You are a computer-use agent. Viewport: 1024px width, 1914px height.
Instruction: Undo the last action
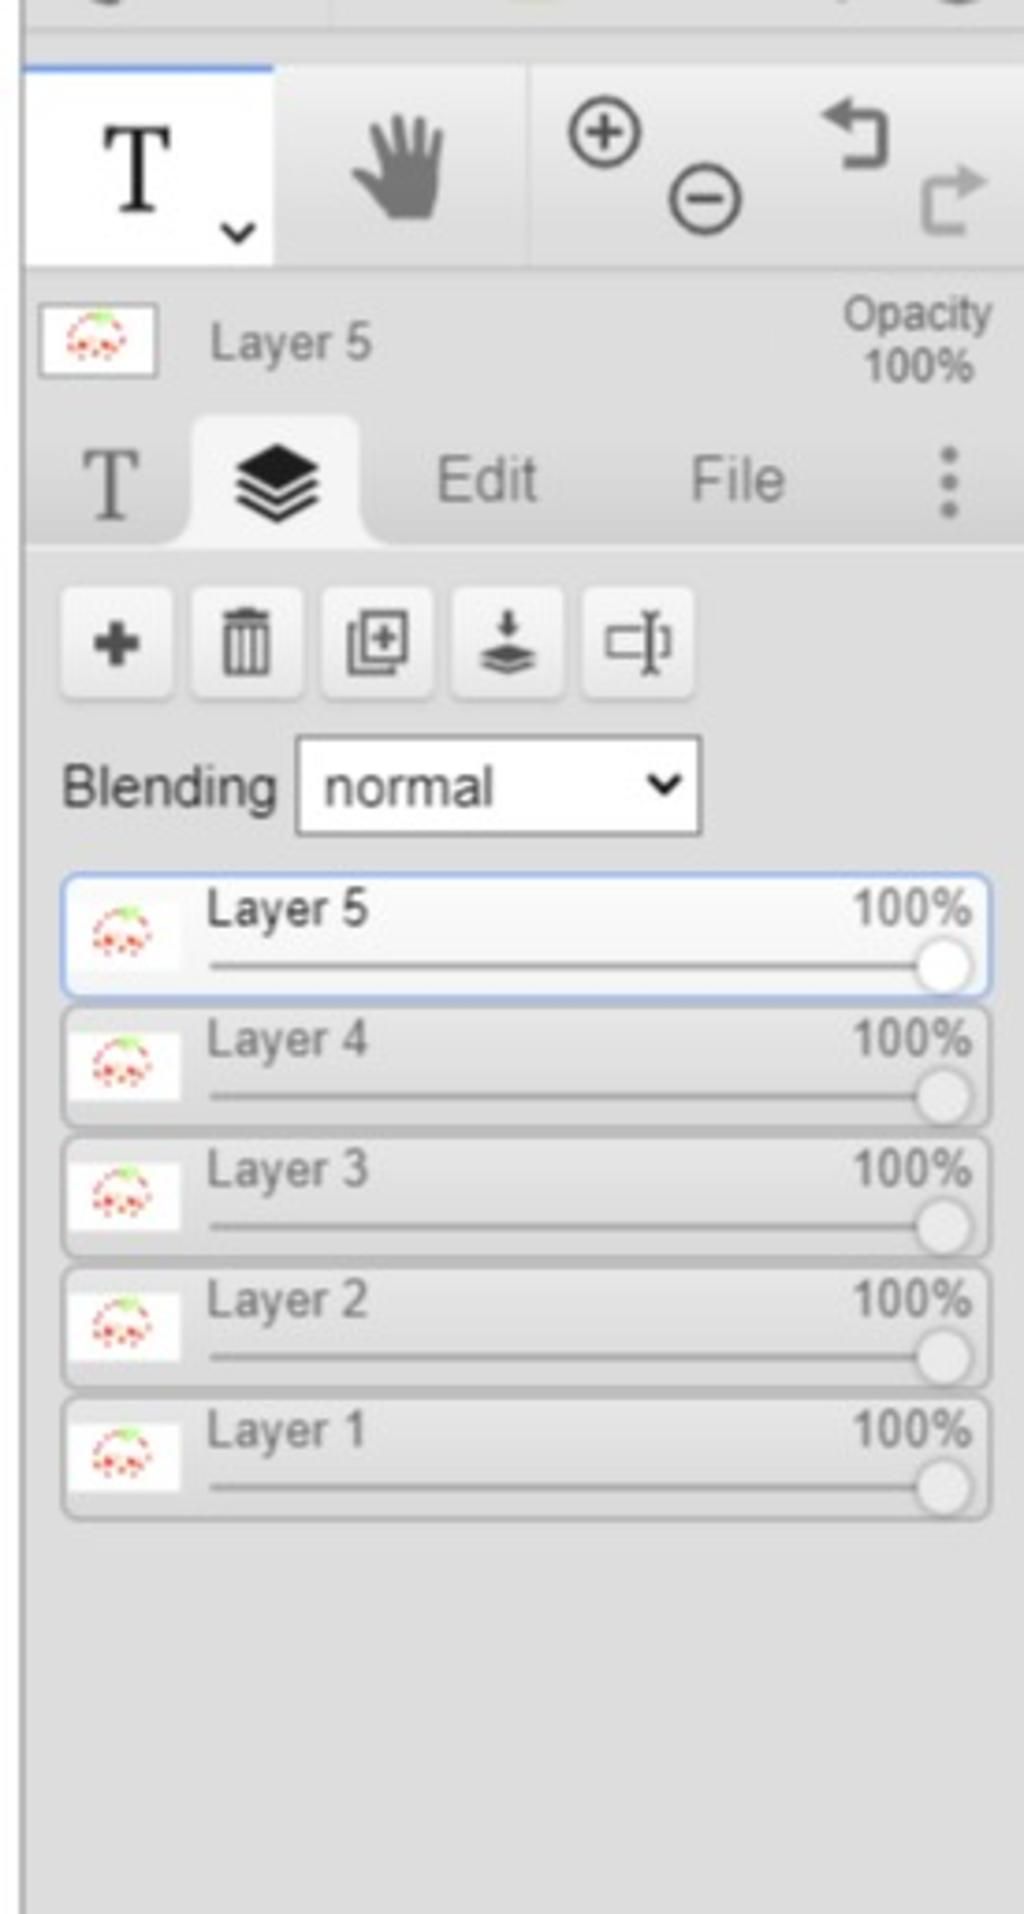pyautogui.click(x=856, y=134)
